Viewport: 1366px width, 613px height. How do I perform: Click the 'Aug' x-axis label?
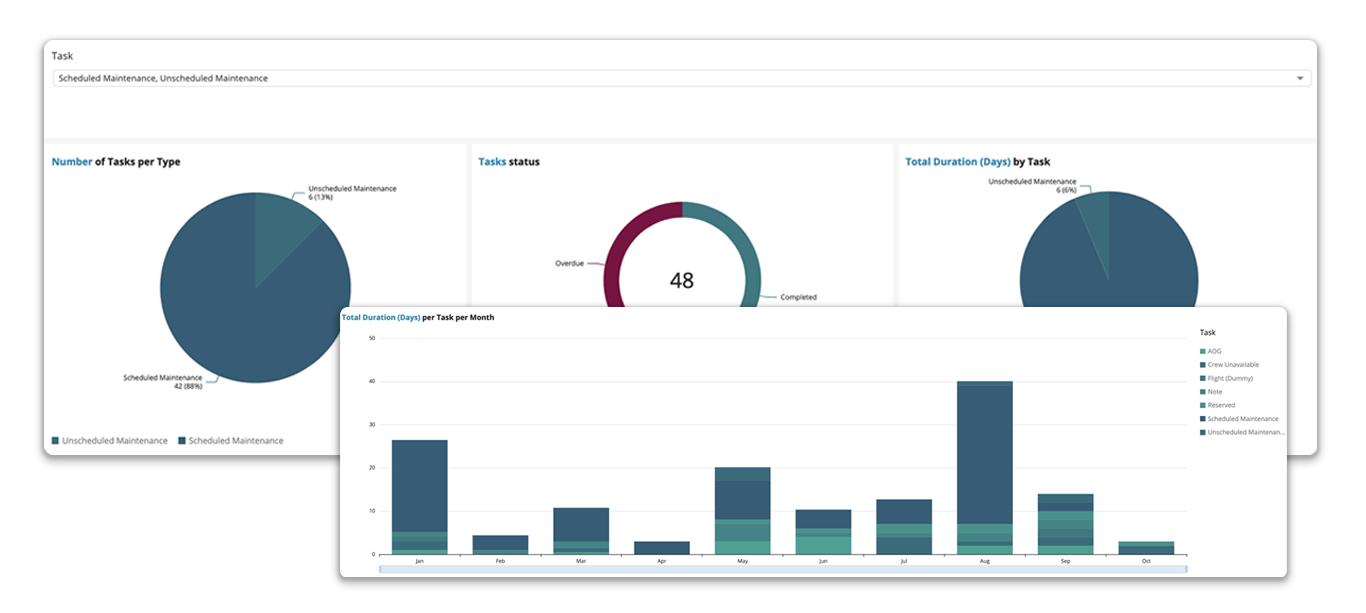pos(985,562)
